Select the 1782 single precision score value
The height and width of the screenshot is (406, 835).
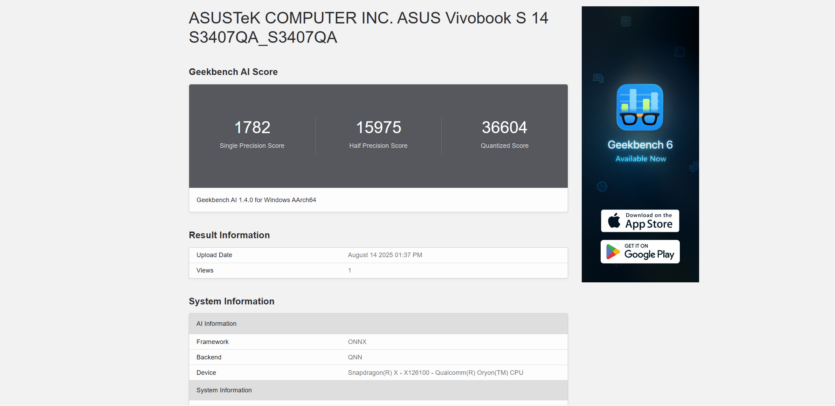tap(252, 128)
